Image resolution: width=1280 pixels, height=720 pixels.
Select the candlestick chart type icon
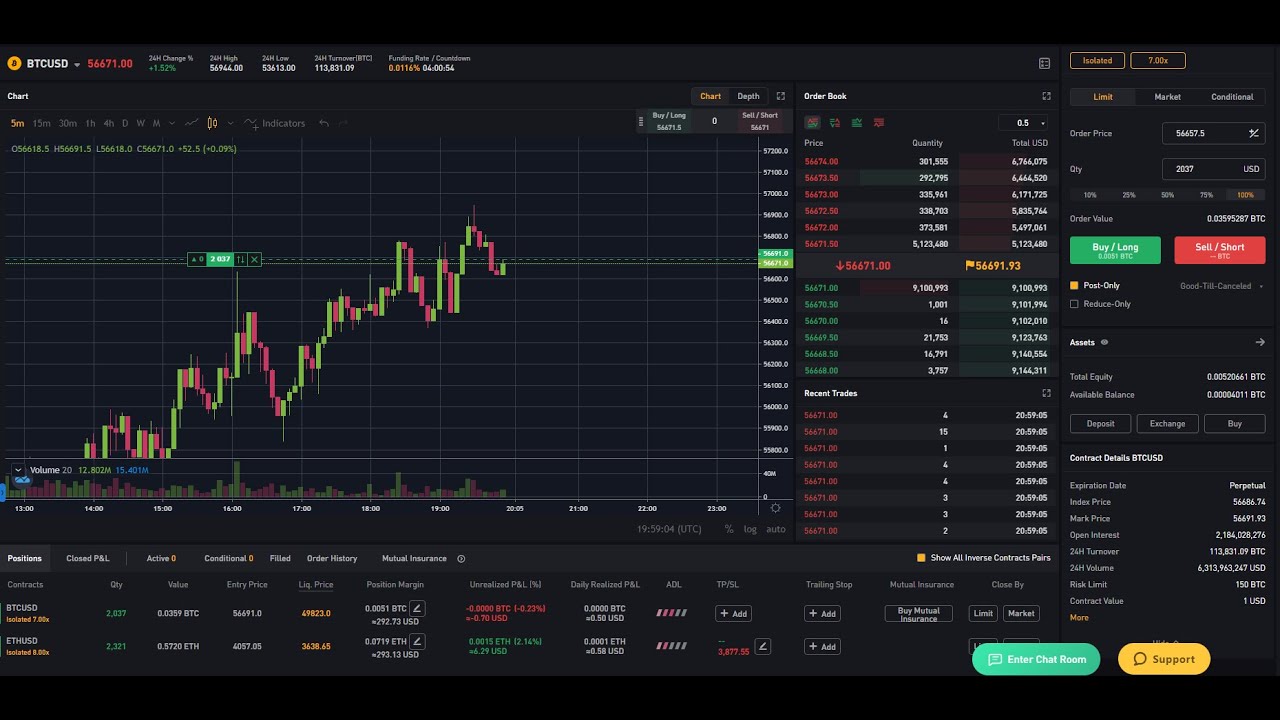[x=212, y=123]
